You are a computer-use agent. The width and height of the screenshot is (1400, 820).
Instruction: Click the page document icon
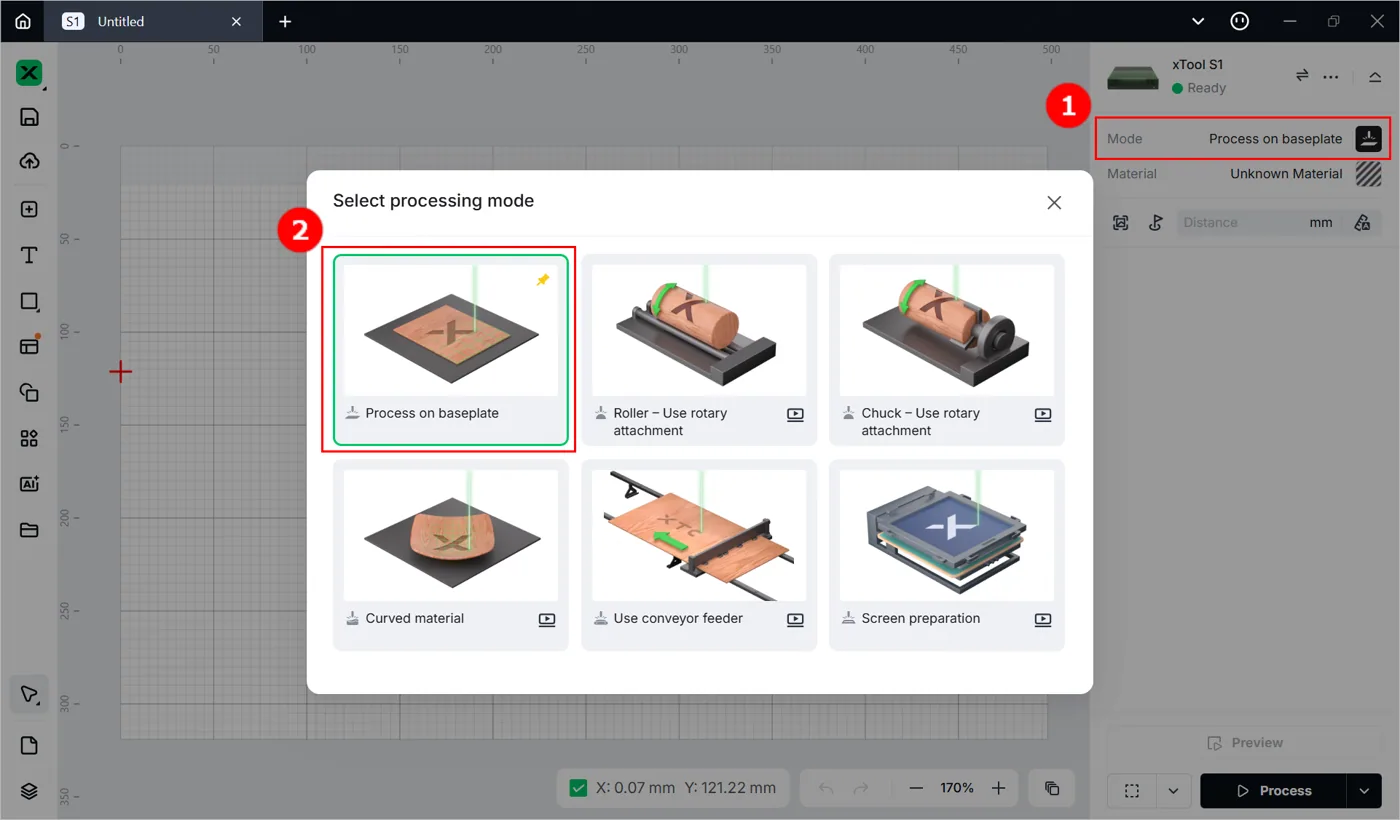click(x=29, y=745)
